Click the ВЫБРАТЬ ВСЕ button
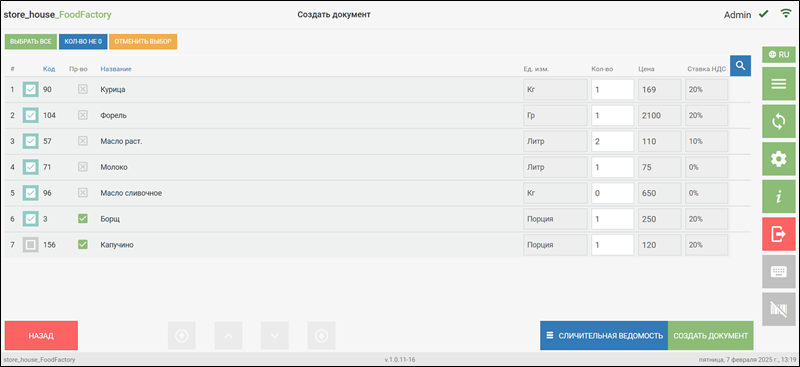This screenshot has height=367, width=800. (31, 41)
